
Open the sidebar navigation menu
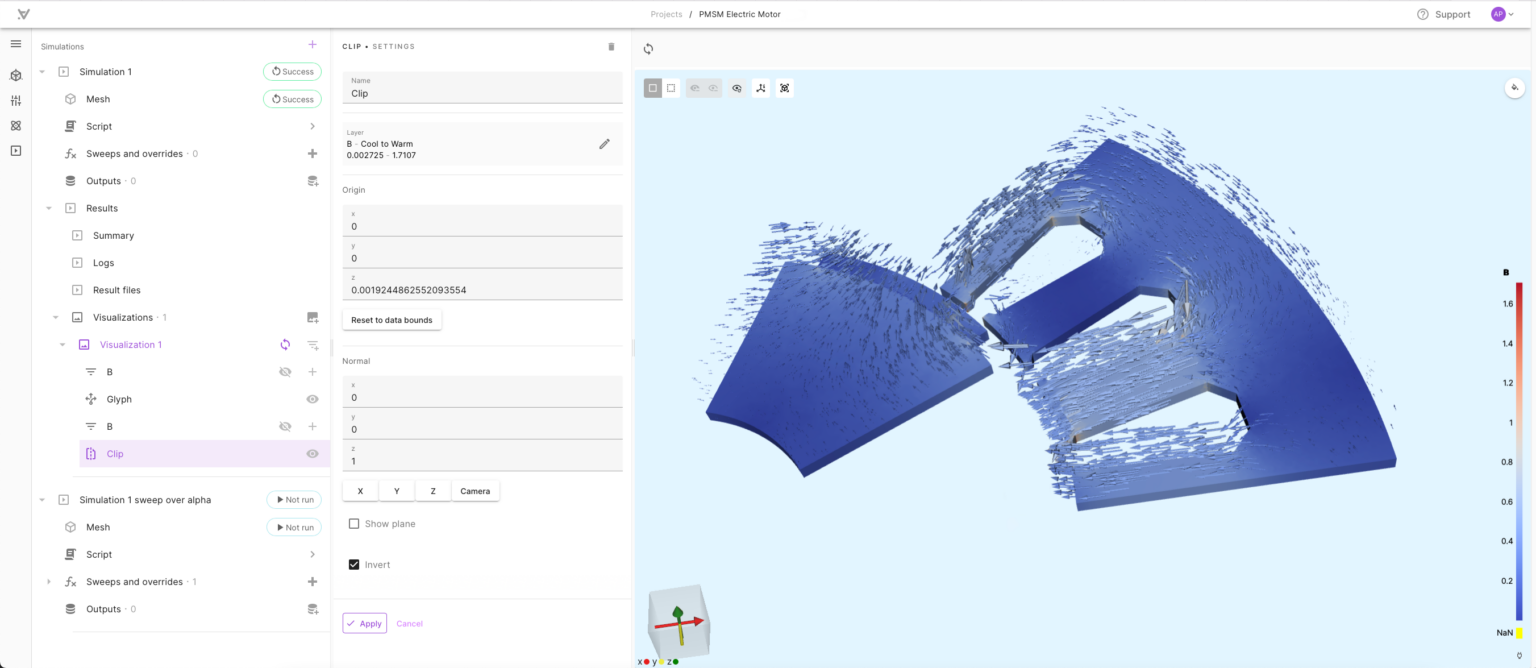16,43
